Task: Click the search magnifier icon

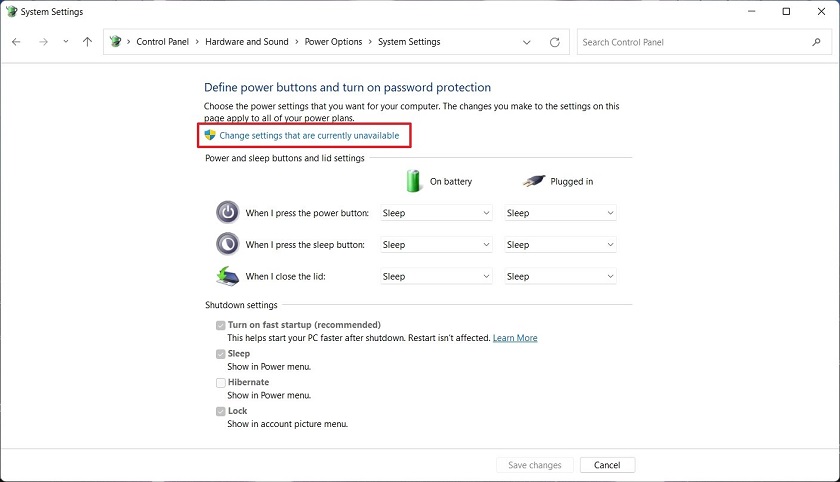Action: coord(816,42)
